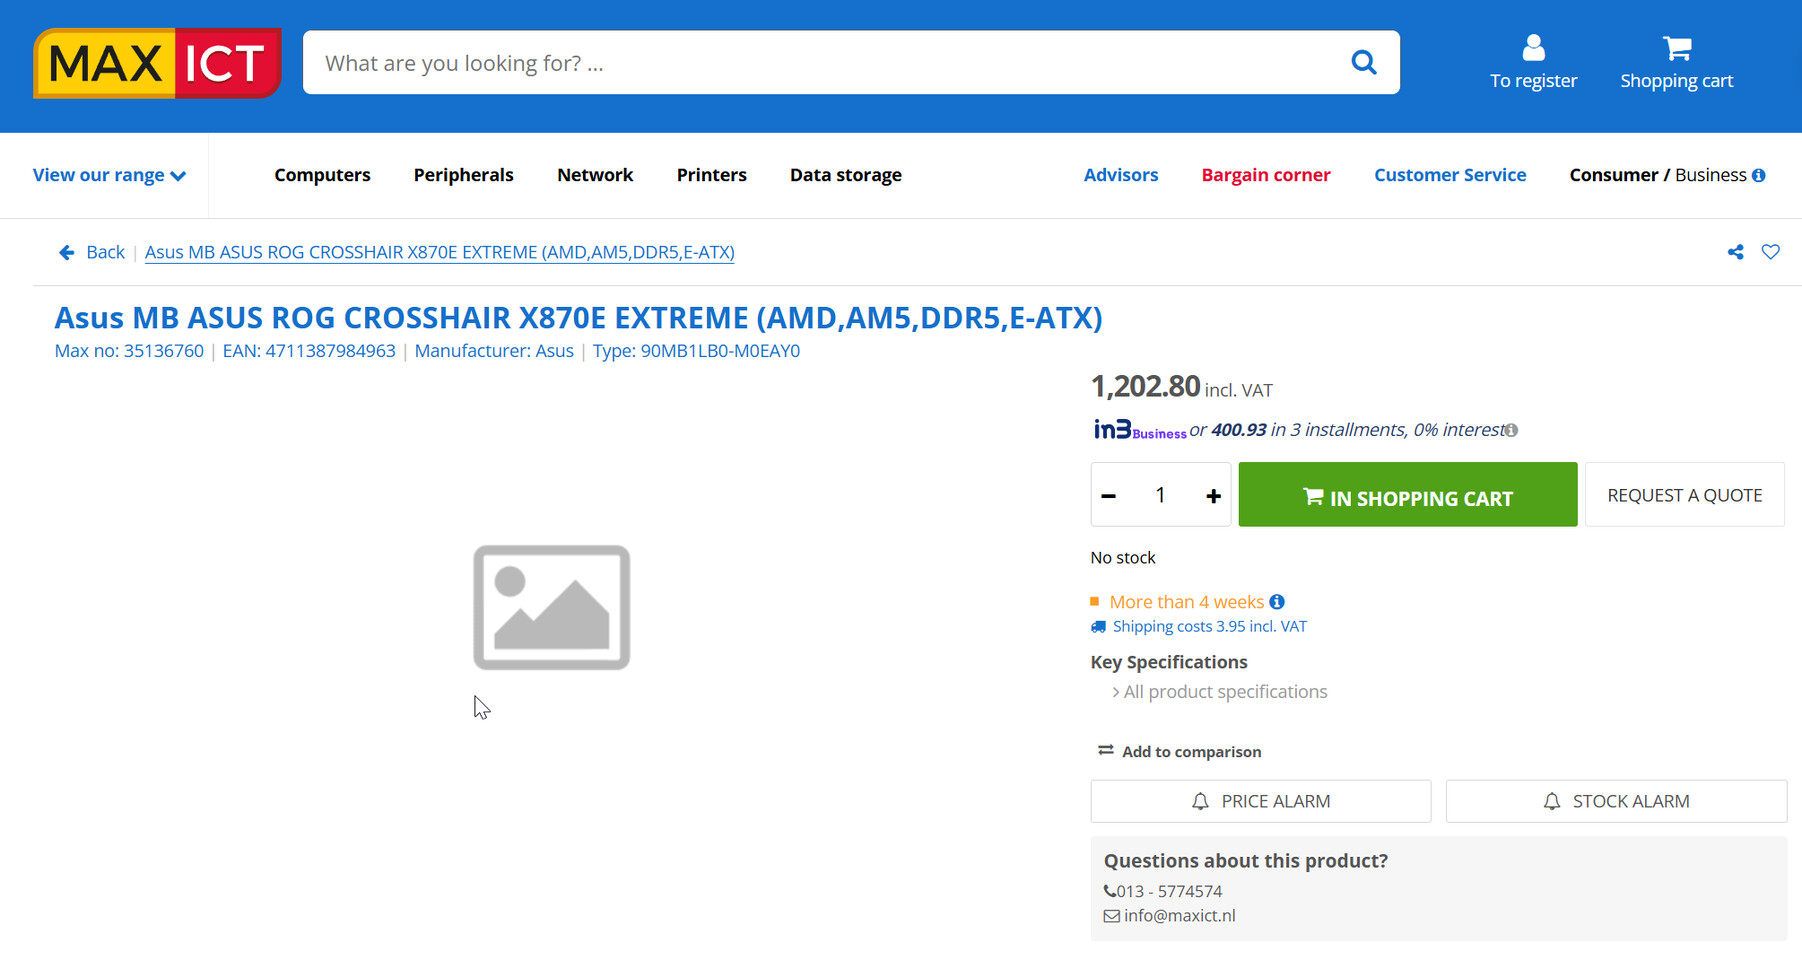Switch to Business pricing
The width and height of the screenshot is (1802, 960).
tap(1710, 175)
